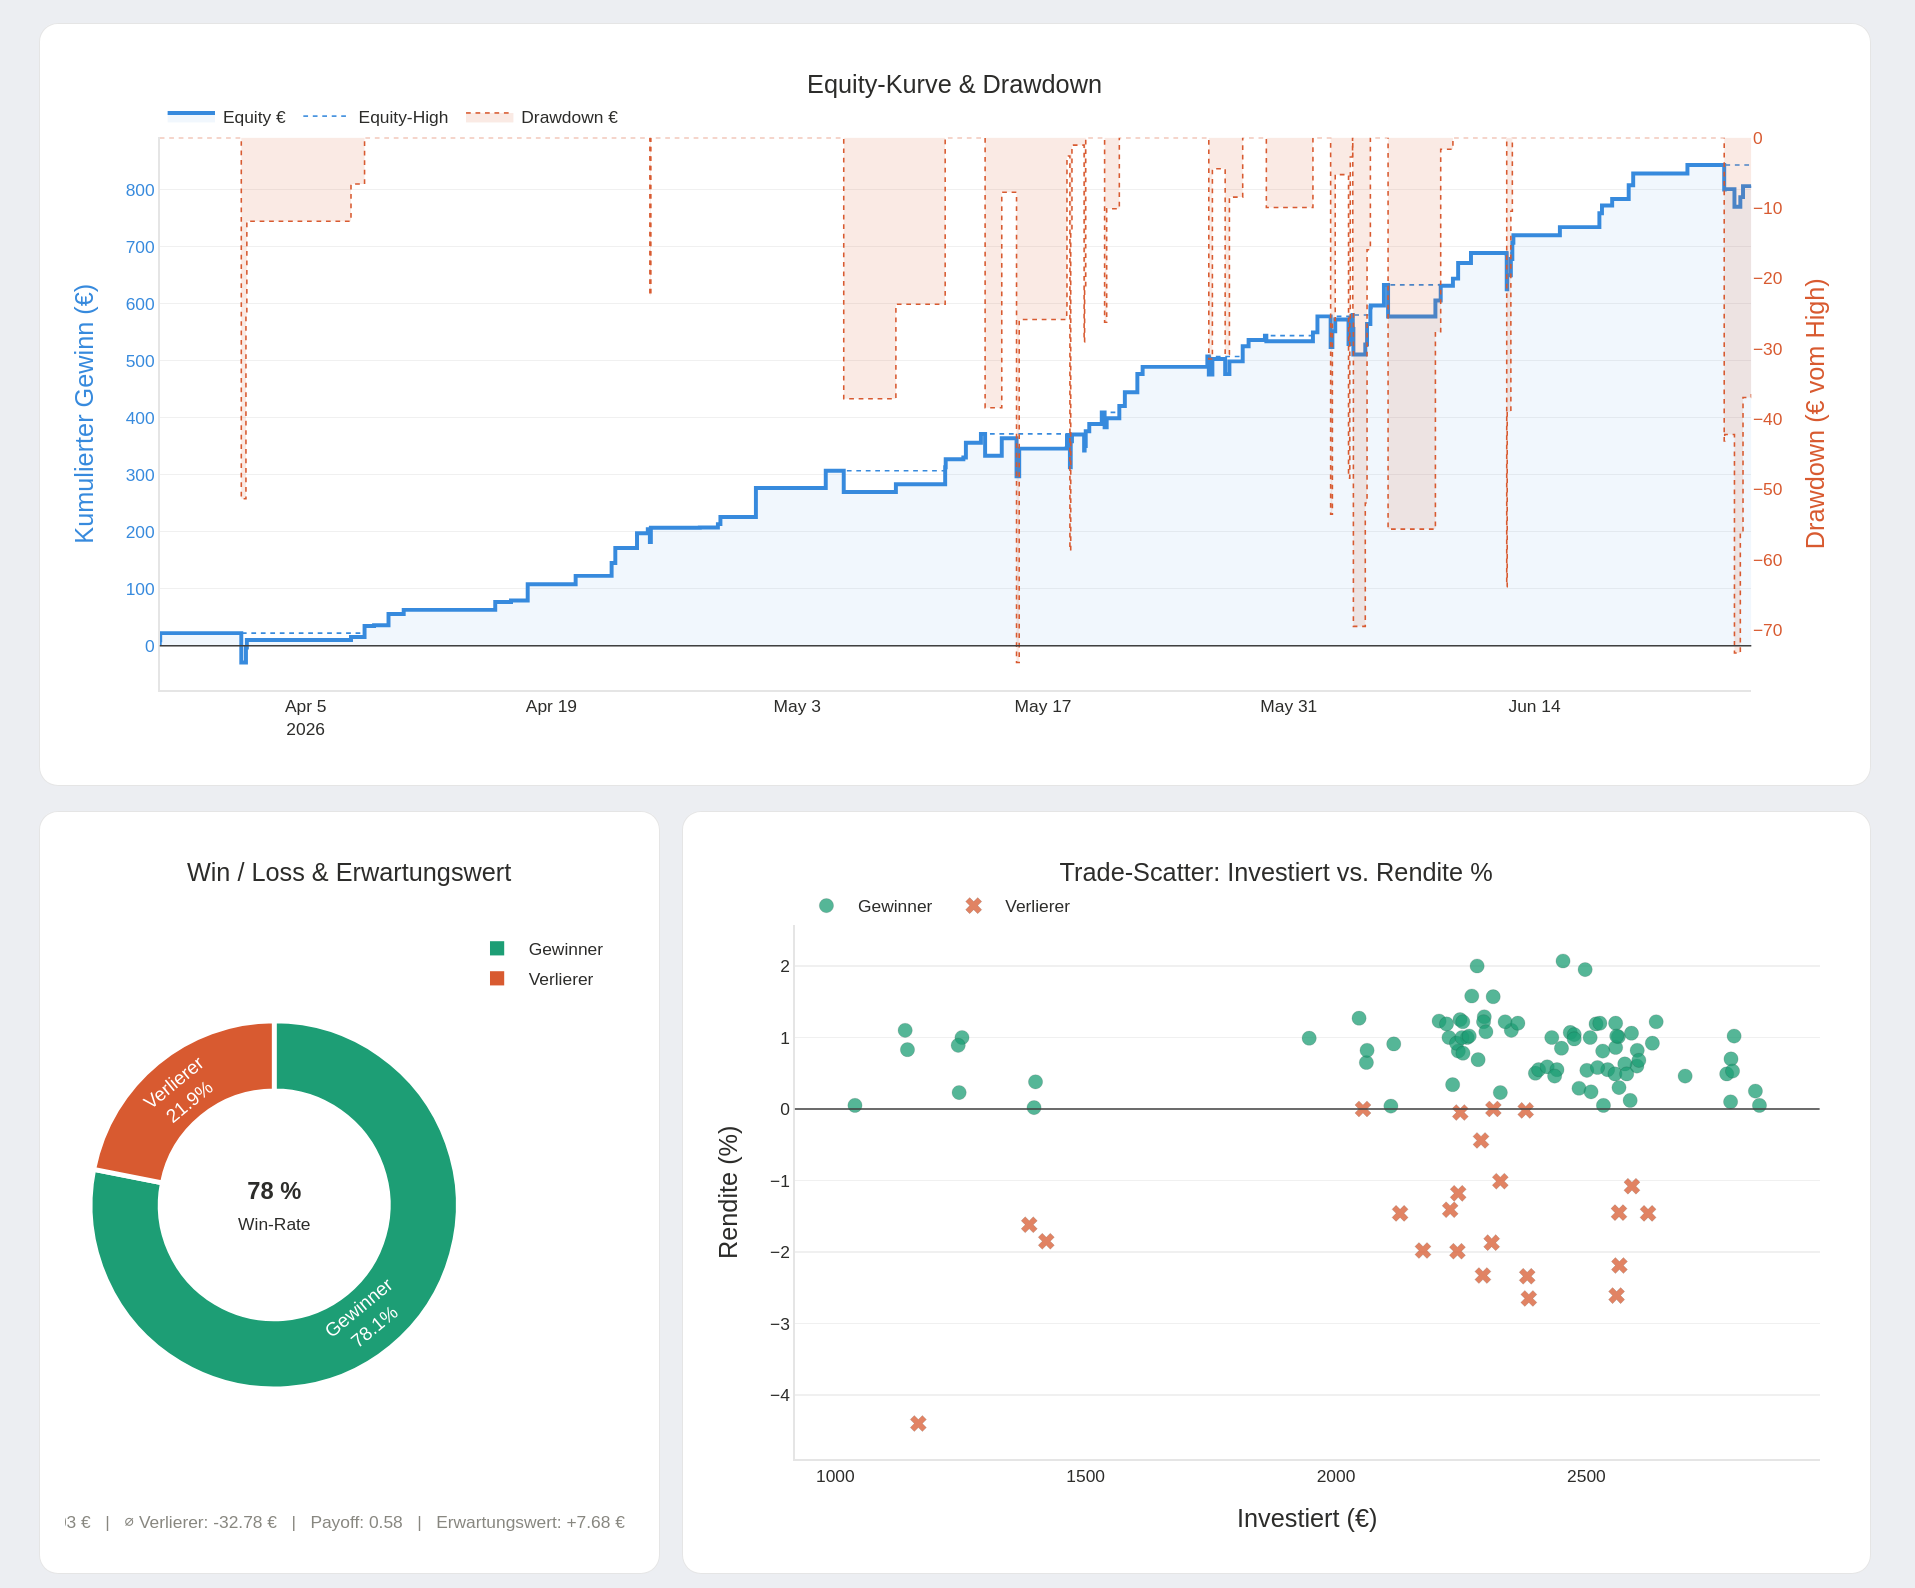The image size is (1915, 1588).
Task: Hide the Drawdown € trace via legend
Action: (542, 117)
